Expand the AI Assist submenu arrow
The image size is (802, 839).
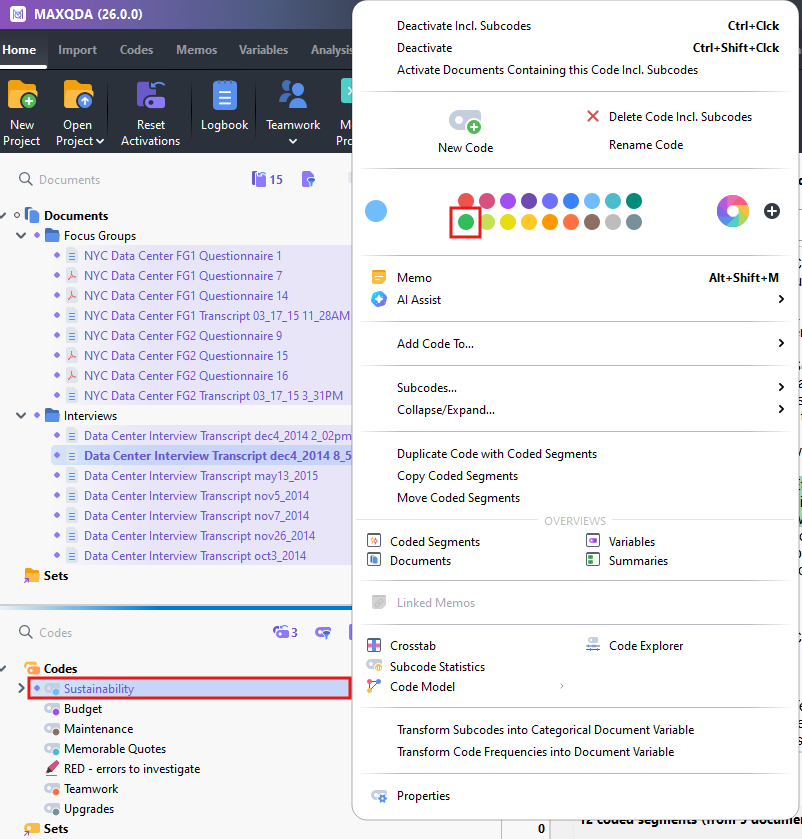coord(781,299)
